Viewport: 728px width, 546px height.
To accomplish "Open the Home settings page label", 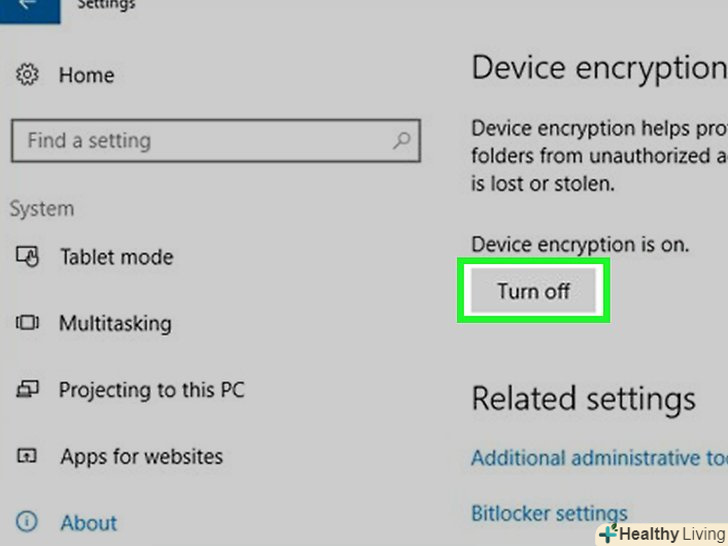I will pos(86,75).
